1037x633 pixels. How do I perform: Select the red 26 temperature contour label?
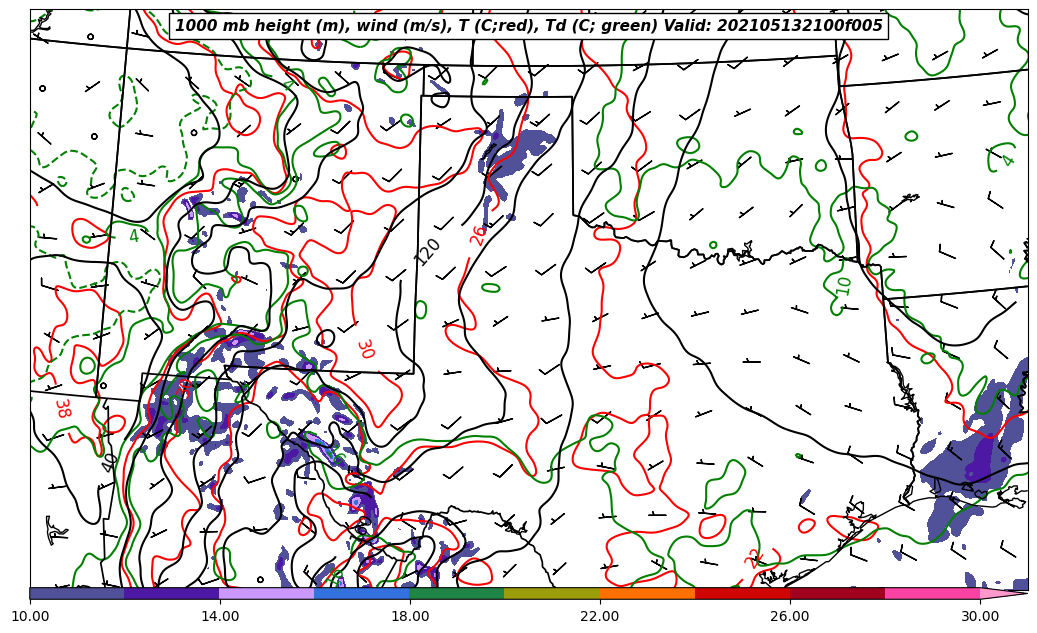478,235
